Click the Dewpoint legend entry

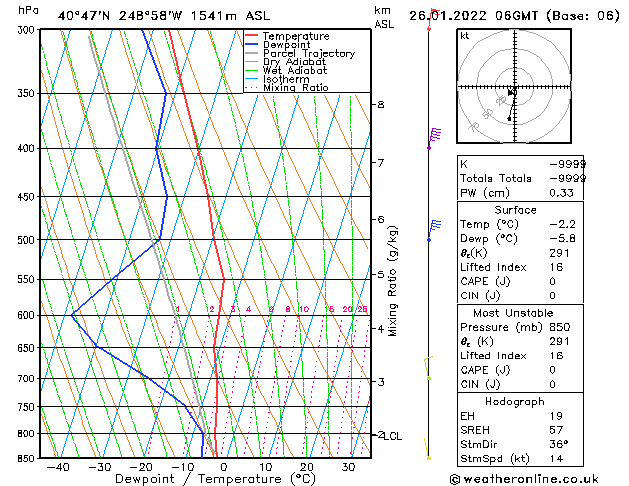coord(286,45)
